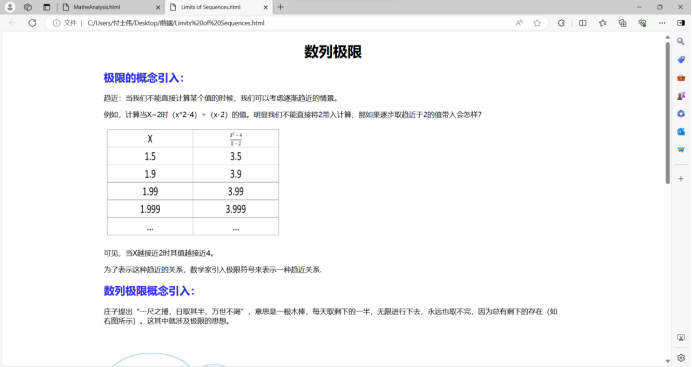Open the Workspaces icon
Screen dimensions: 692x367
[28, 7]
